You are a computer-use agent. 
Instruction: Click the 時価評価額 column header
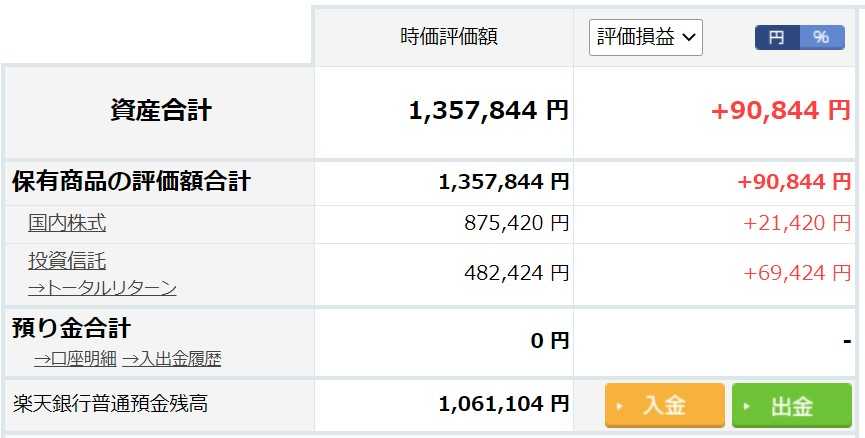coord(449,36)
